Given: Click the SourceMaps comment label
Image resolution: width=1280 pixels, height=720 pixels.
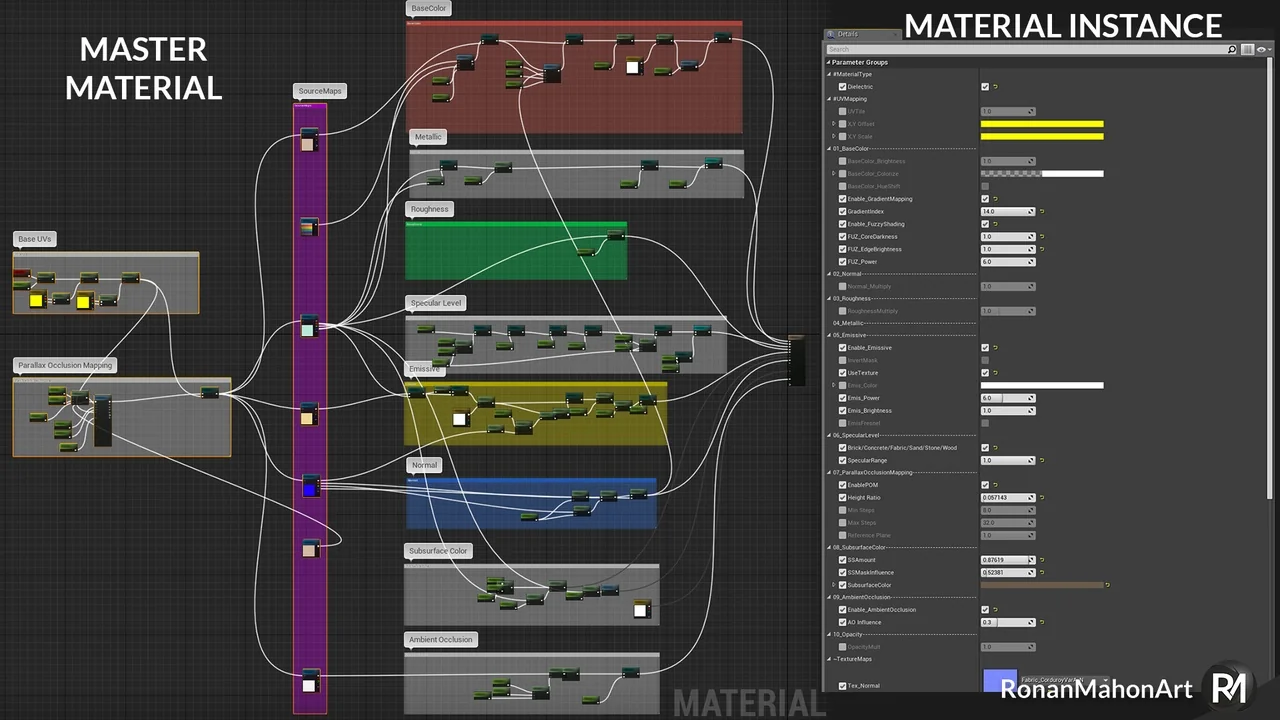Looking at the screenshot, I should (320, 91).
